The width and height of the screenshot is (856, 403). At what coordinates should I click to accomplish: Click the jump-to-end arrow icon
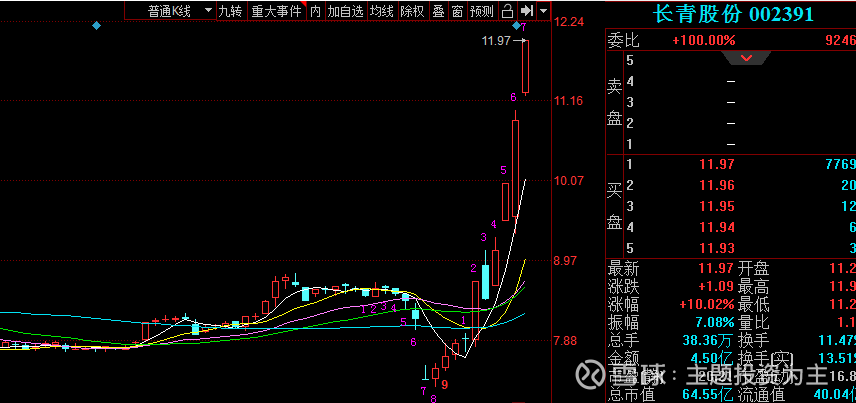526,10
